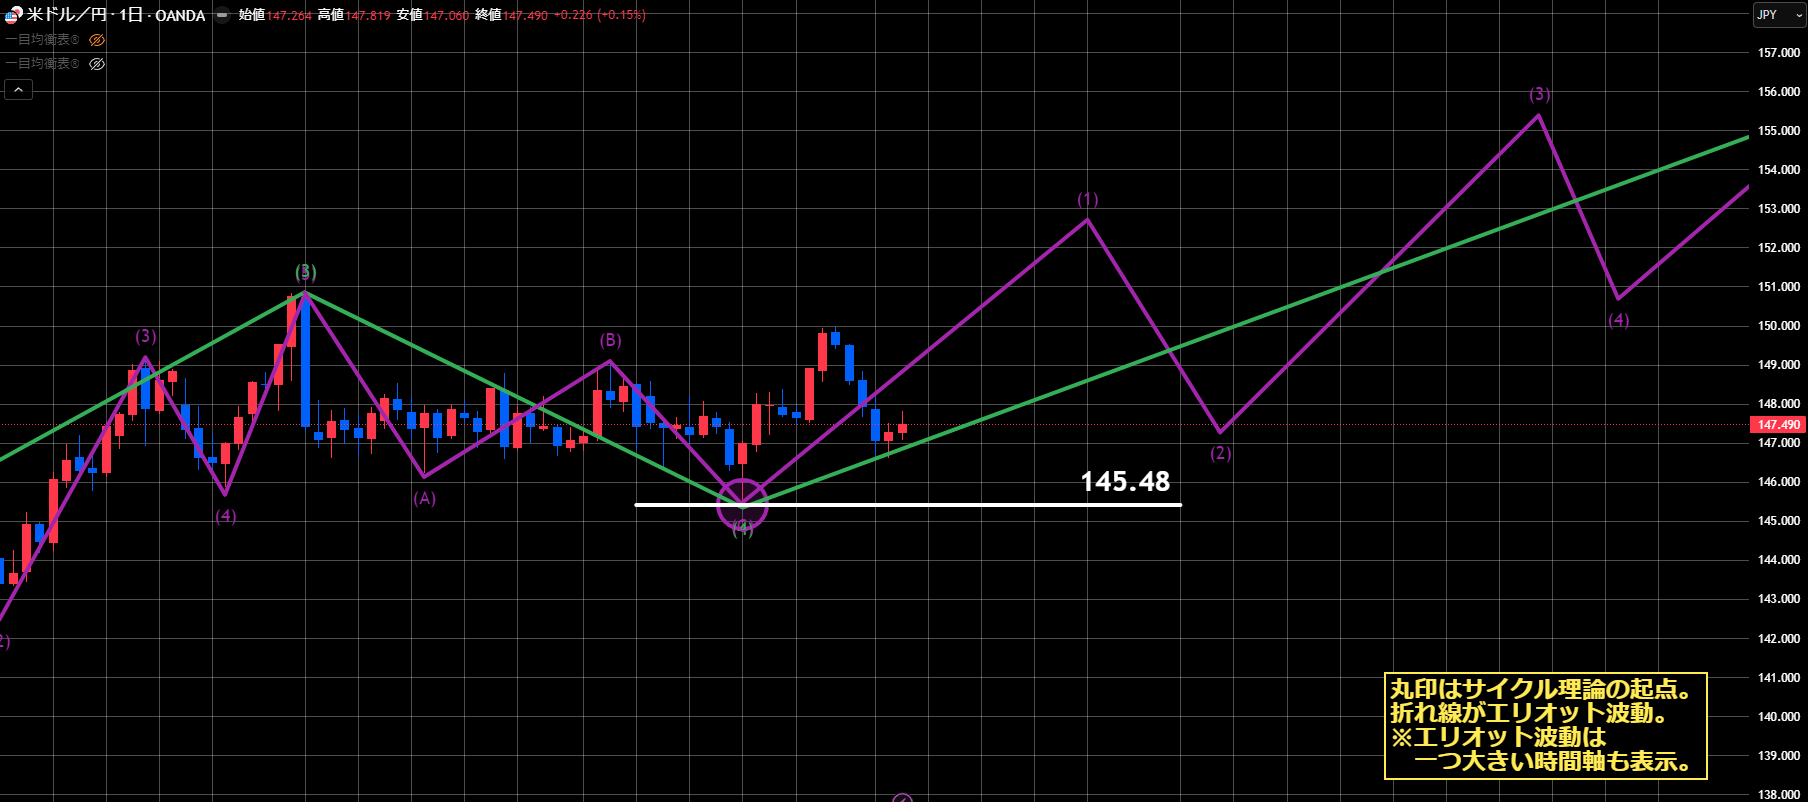The width and height of the screenshot is (1808, 802).
Task: Click partial purple circle icon at bottom edge
Action: click(x=902, y=798)
